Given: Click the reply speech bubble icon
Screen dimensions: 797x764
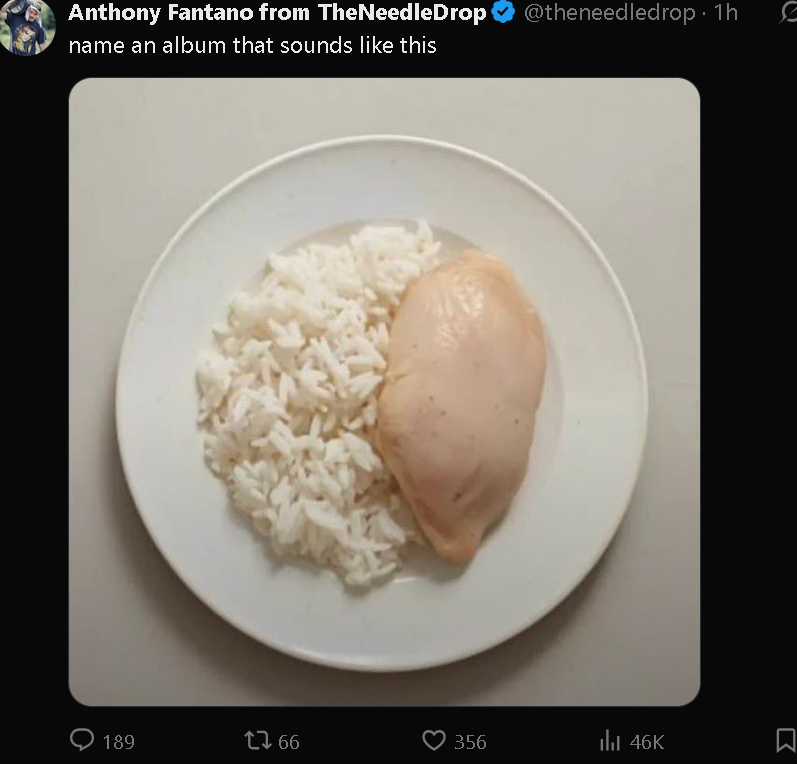Looking at the screenshot, I should click(x=82, y=740).
